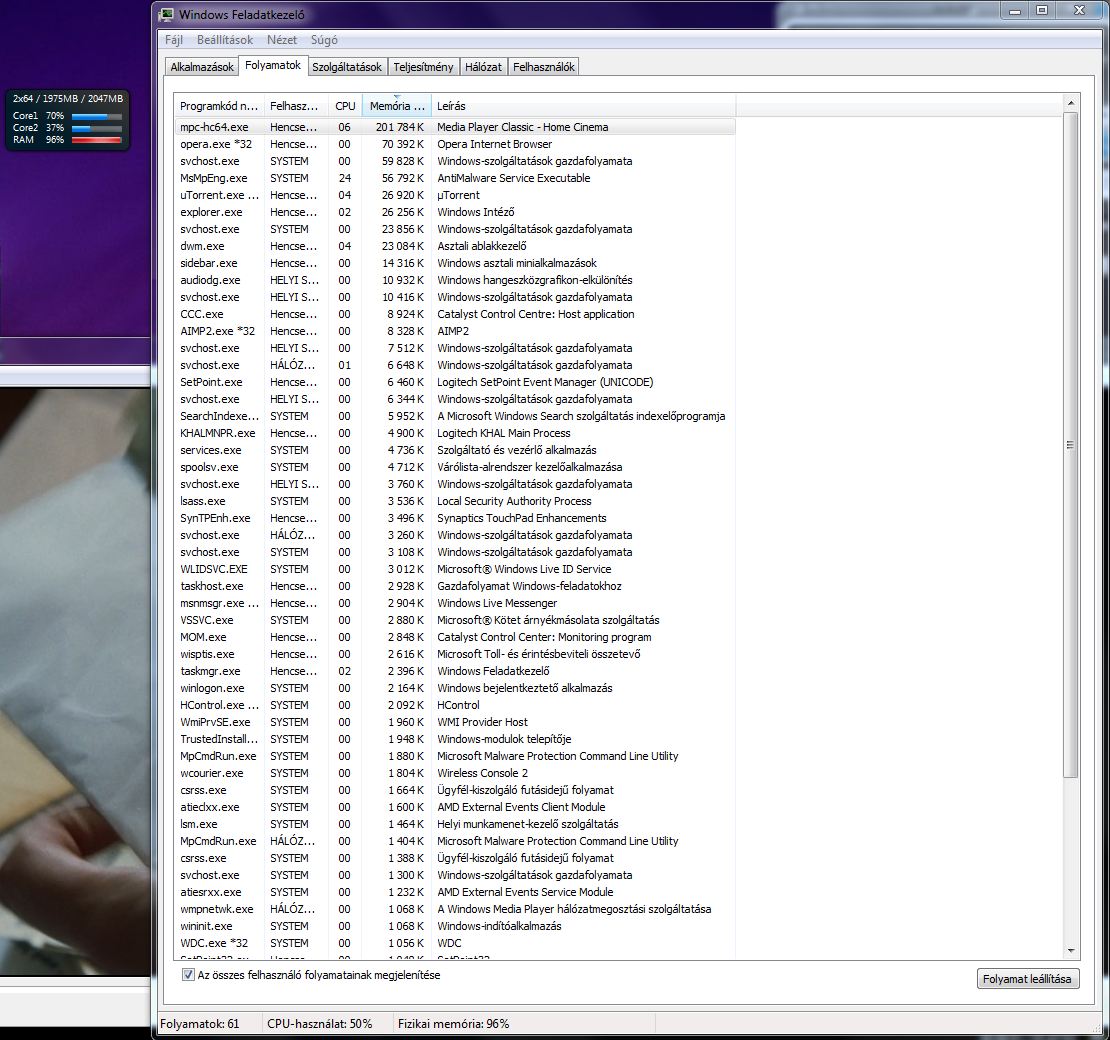Sort by Memória column header
The width and height of the screenshot is (1110, 1040).
point(396,105)
